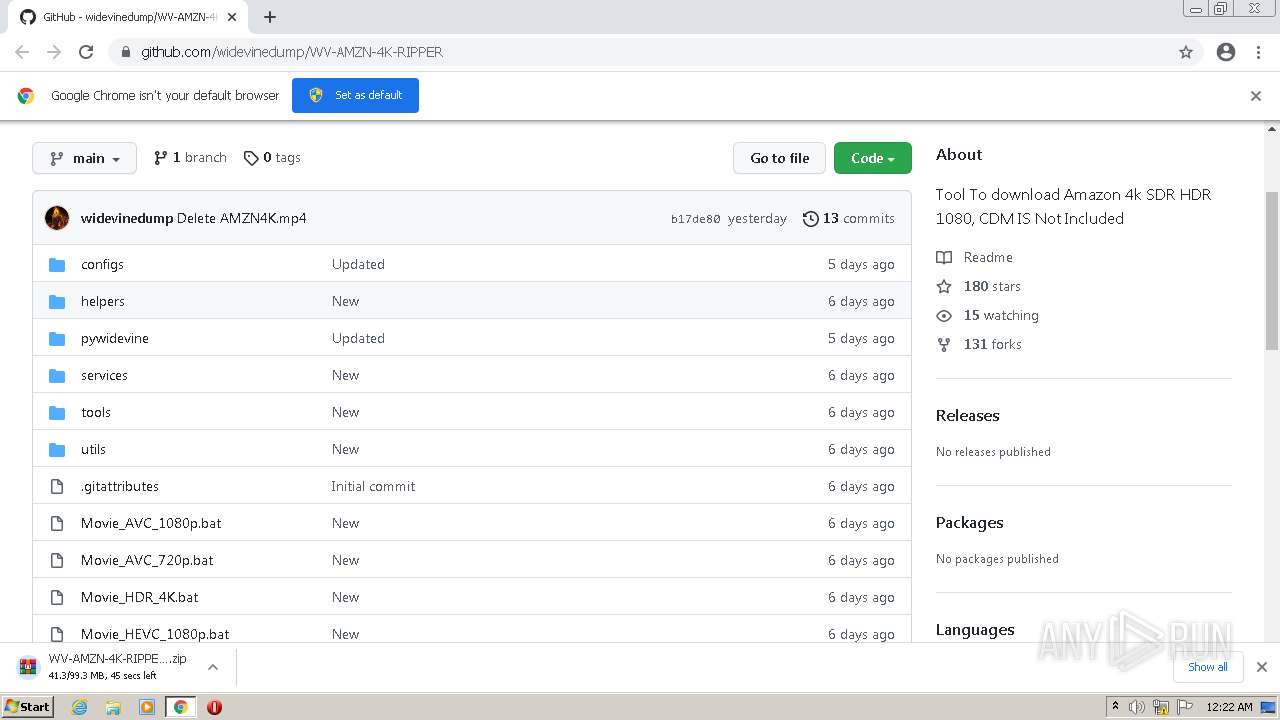Close the GitHub widevinedump tab
The width and height of the screenshot is (1280, 720).
[232, 17]
